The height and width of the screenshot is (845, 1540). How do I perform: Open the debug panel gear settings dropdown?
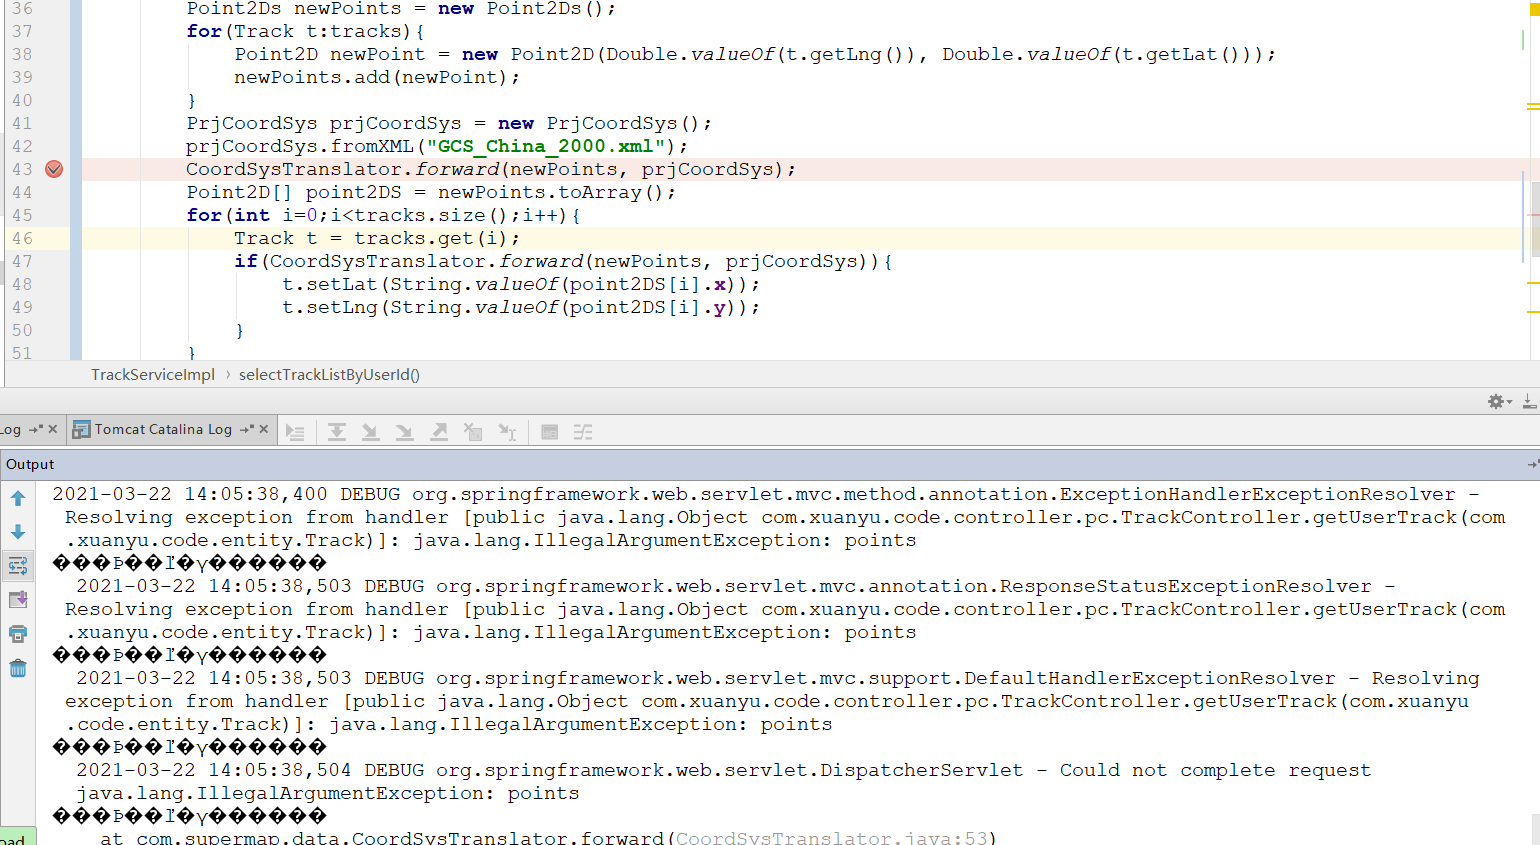(1499, 401)
